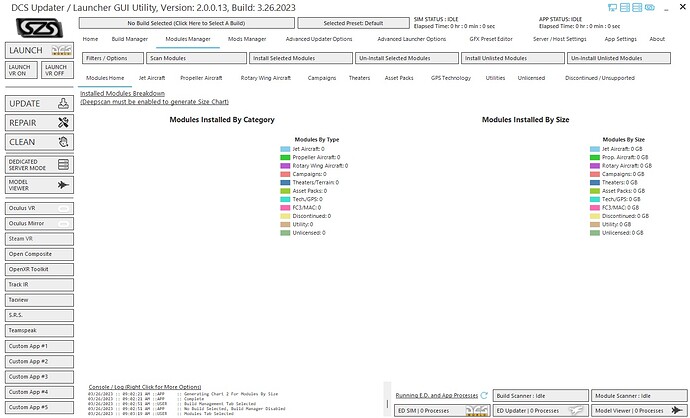Screen dimensions: 690x418
Task: Click the ED Updater processes icon
Action: pos(576,411)
